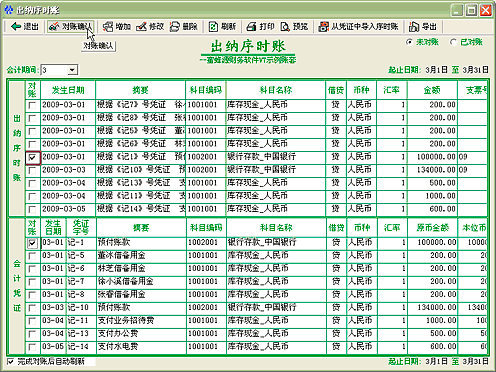Click the 凭证字号 column header
The width and height of the screenshot is (496, 372).
click(81, 228)
